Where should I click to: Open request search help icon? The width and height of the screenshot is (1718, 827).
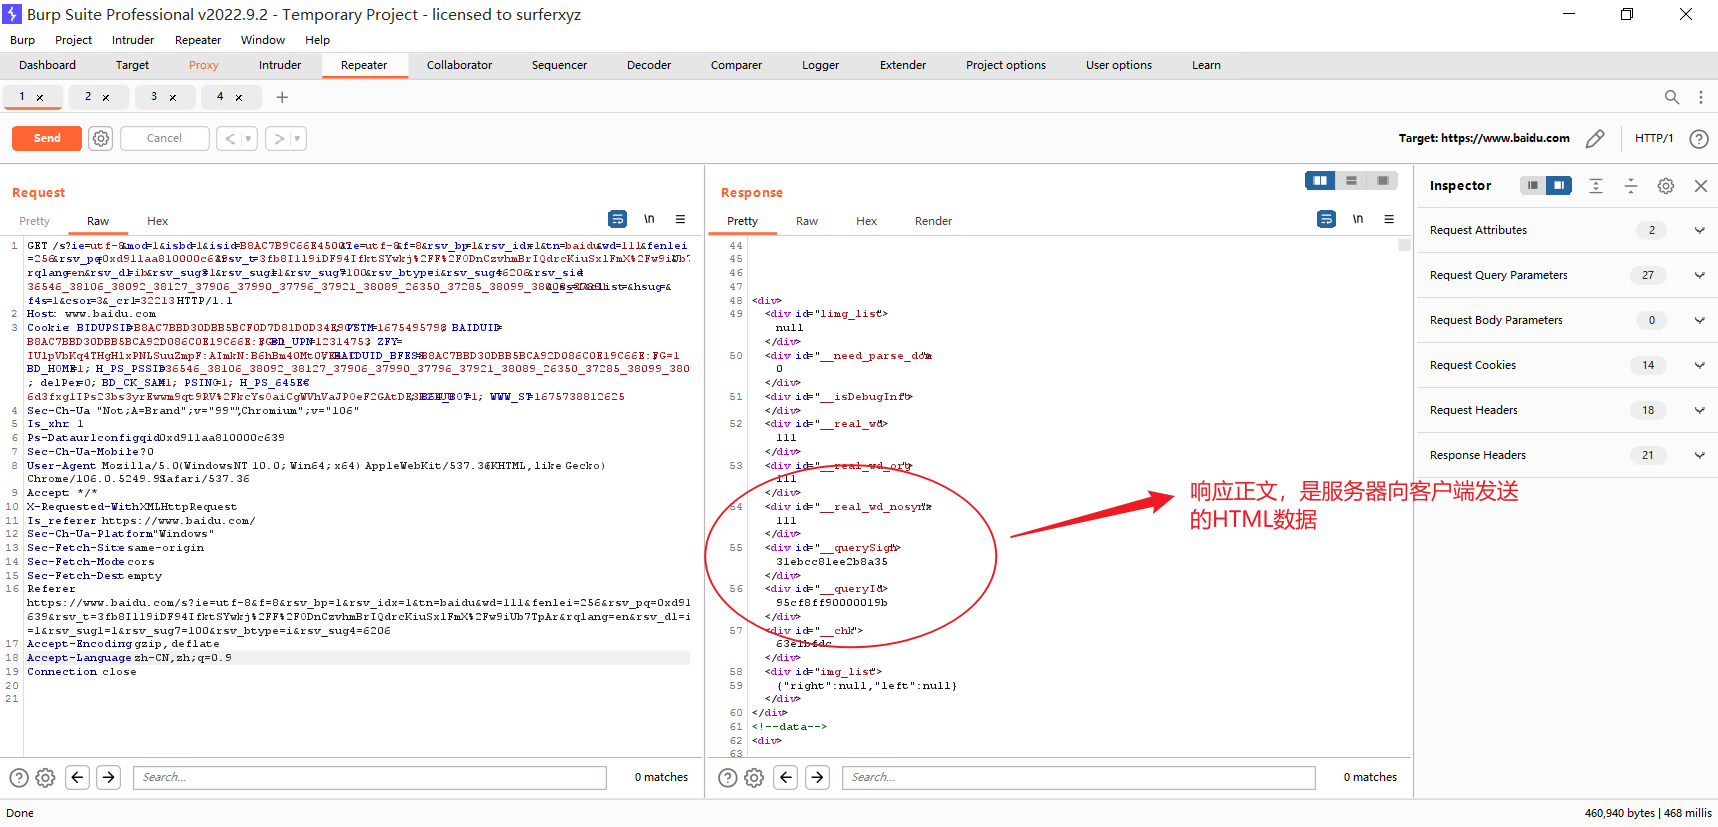tap(19, 777)
